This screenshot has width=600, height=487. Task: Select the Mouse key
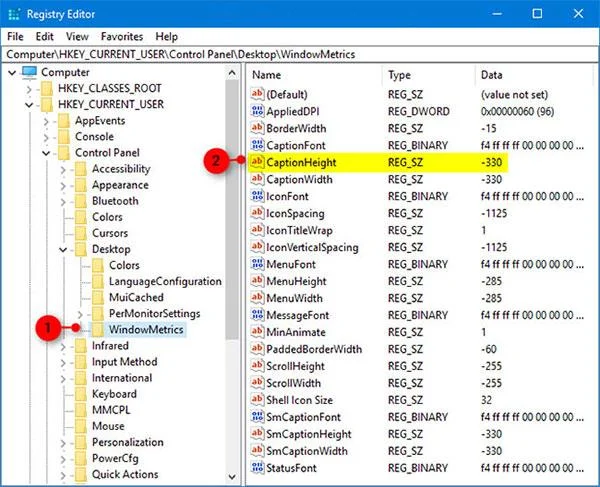(108, 426)
